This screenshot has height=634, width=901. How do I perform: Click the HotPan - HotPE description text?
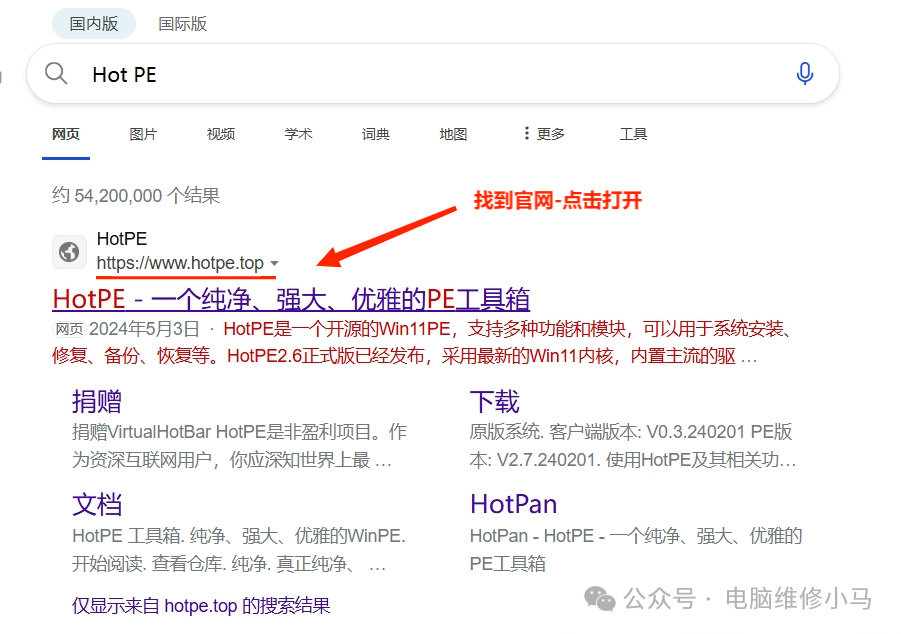[x=636, y=550]
